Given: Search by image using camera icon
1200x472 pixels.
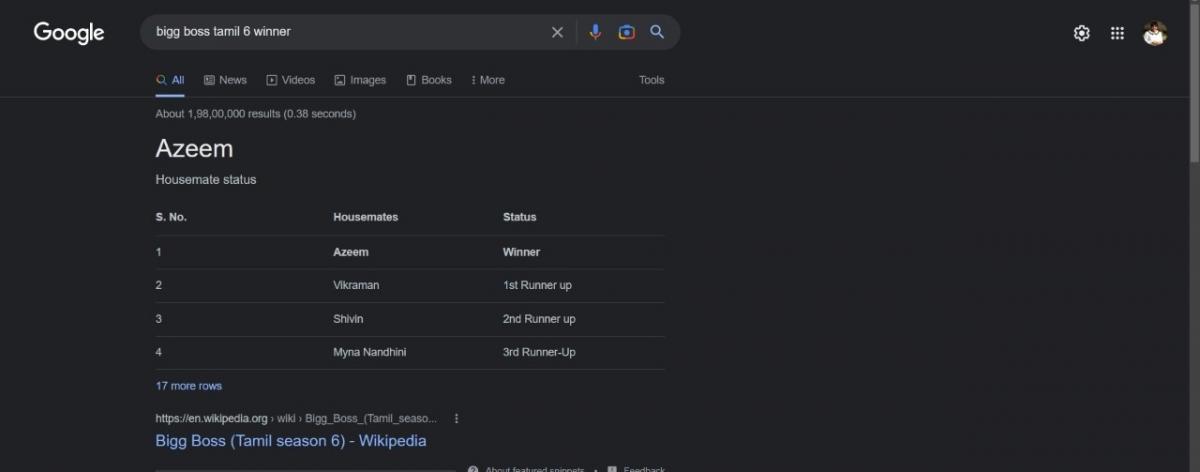Looking at the screenshot, I should point(626,32).
